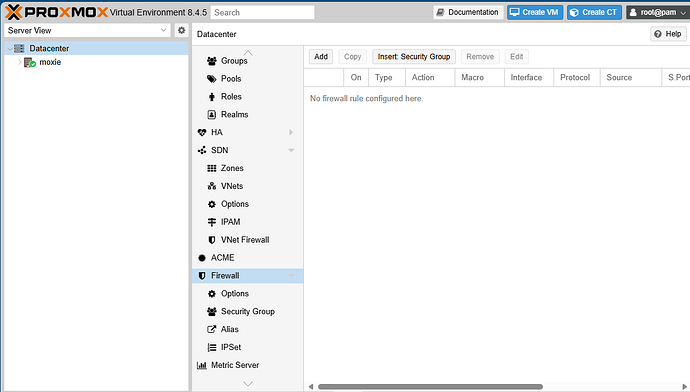Select the moxie tree label
Viewport: 690px width, 392px height.
pos(50,62)
